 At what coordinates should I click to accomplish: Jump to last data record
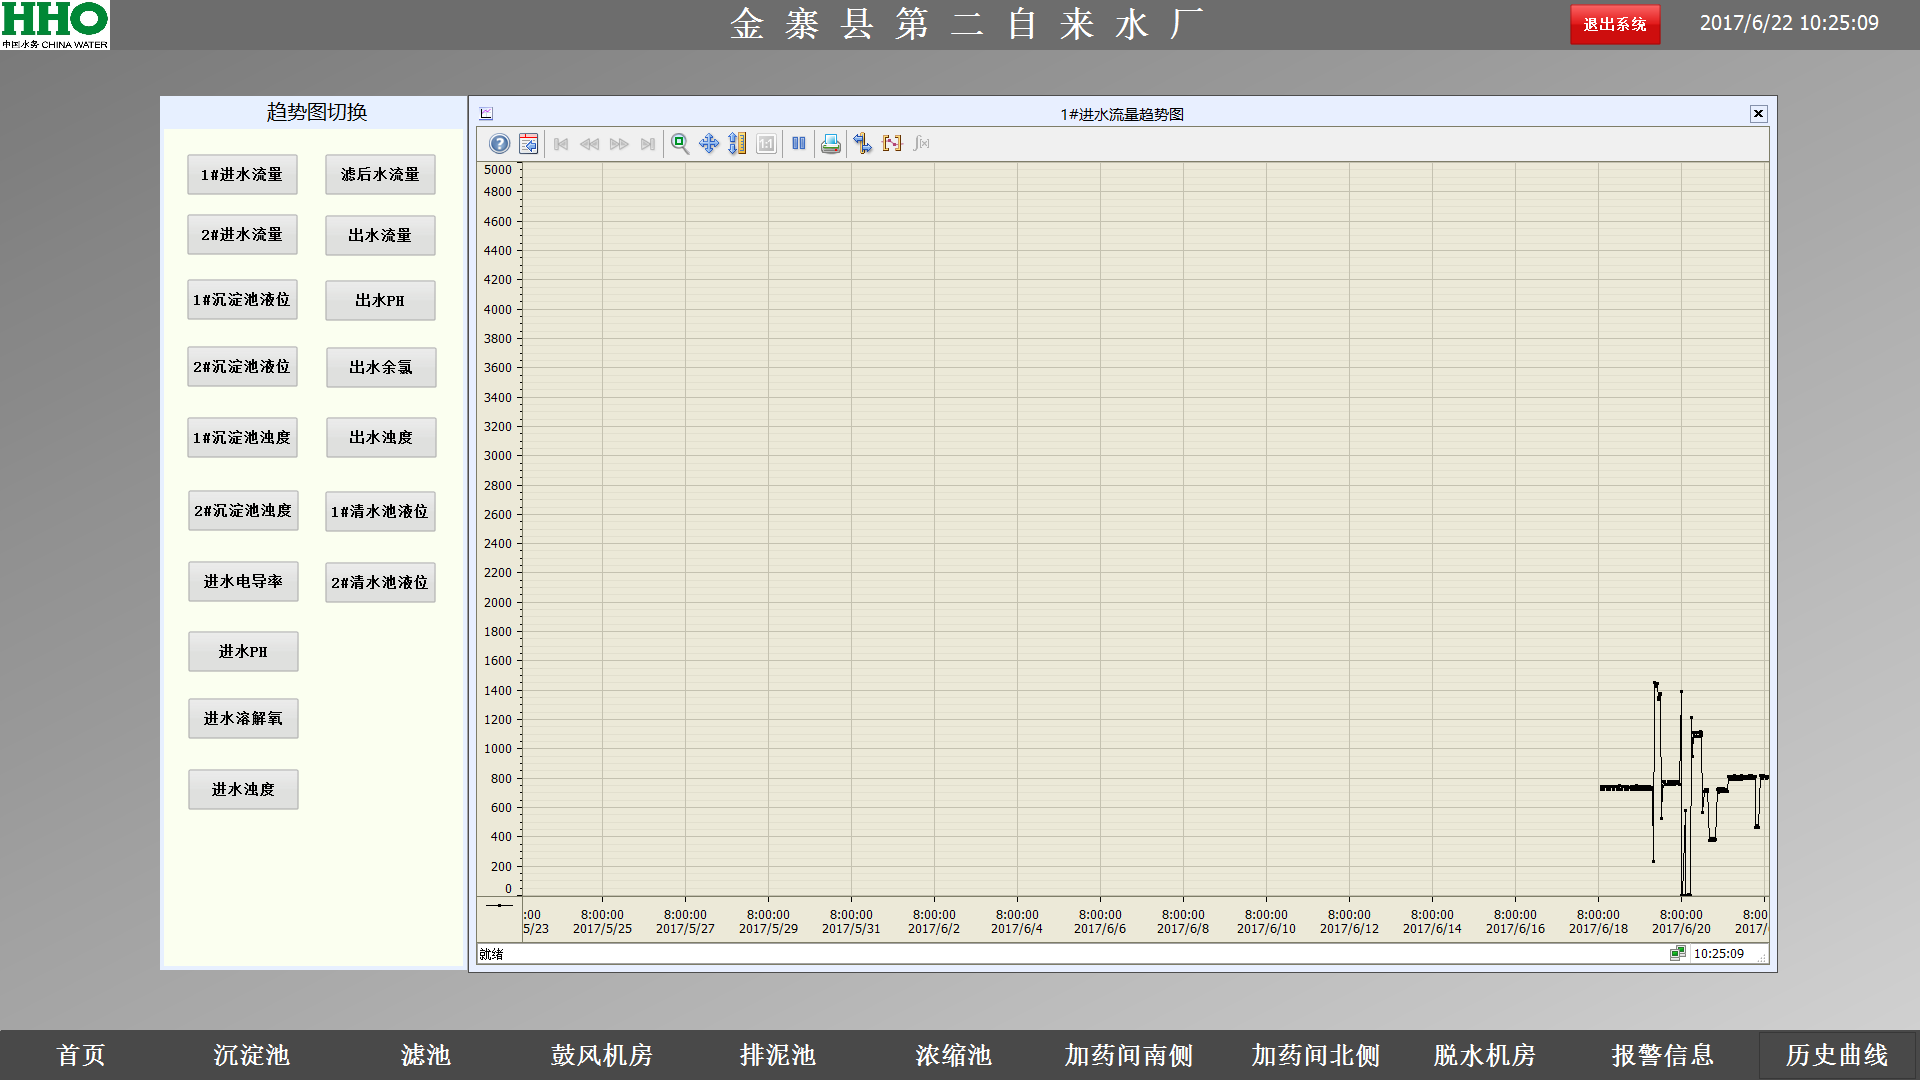tap(648, 144)
